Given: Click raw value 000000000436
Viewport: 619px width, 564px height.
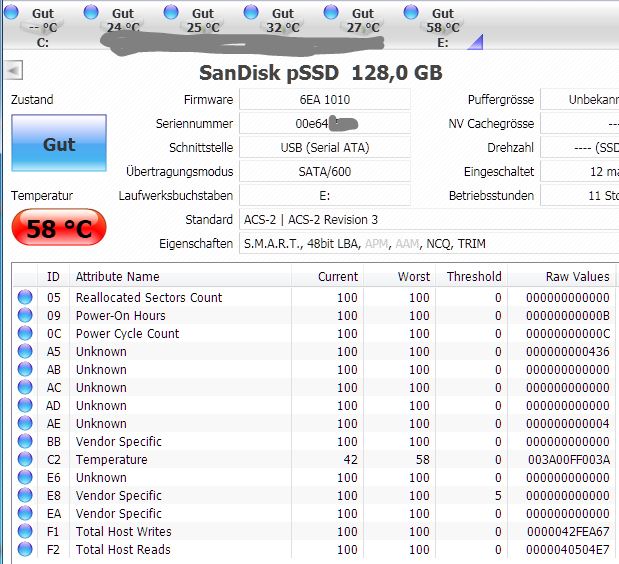Looking at the screenshot, I should pyautogui.click(x=568, y=351).
